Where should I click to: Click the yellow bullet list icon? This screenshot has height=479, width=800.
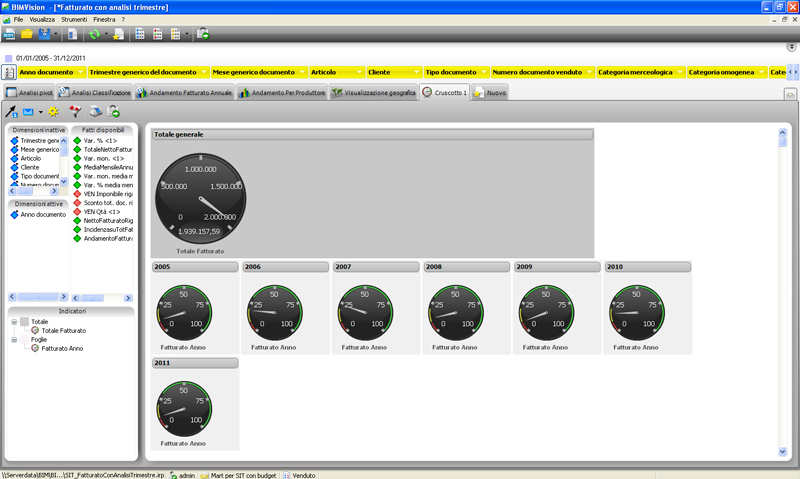(x=176, y=34)
